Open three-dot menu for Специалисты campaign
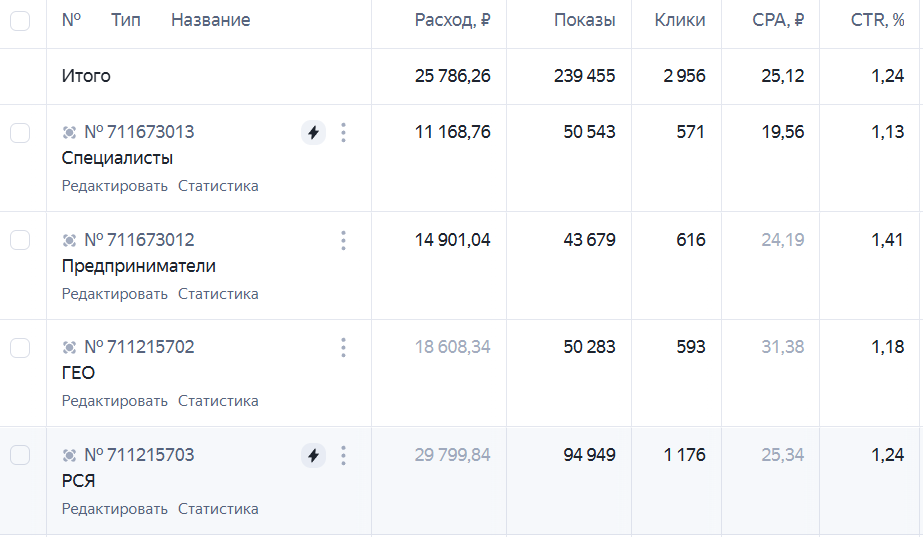 (x=344, y=132)
